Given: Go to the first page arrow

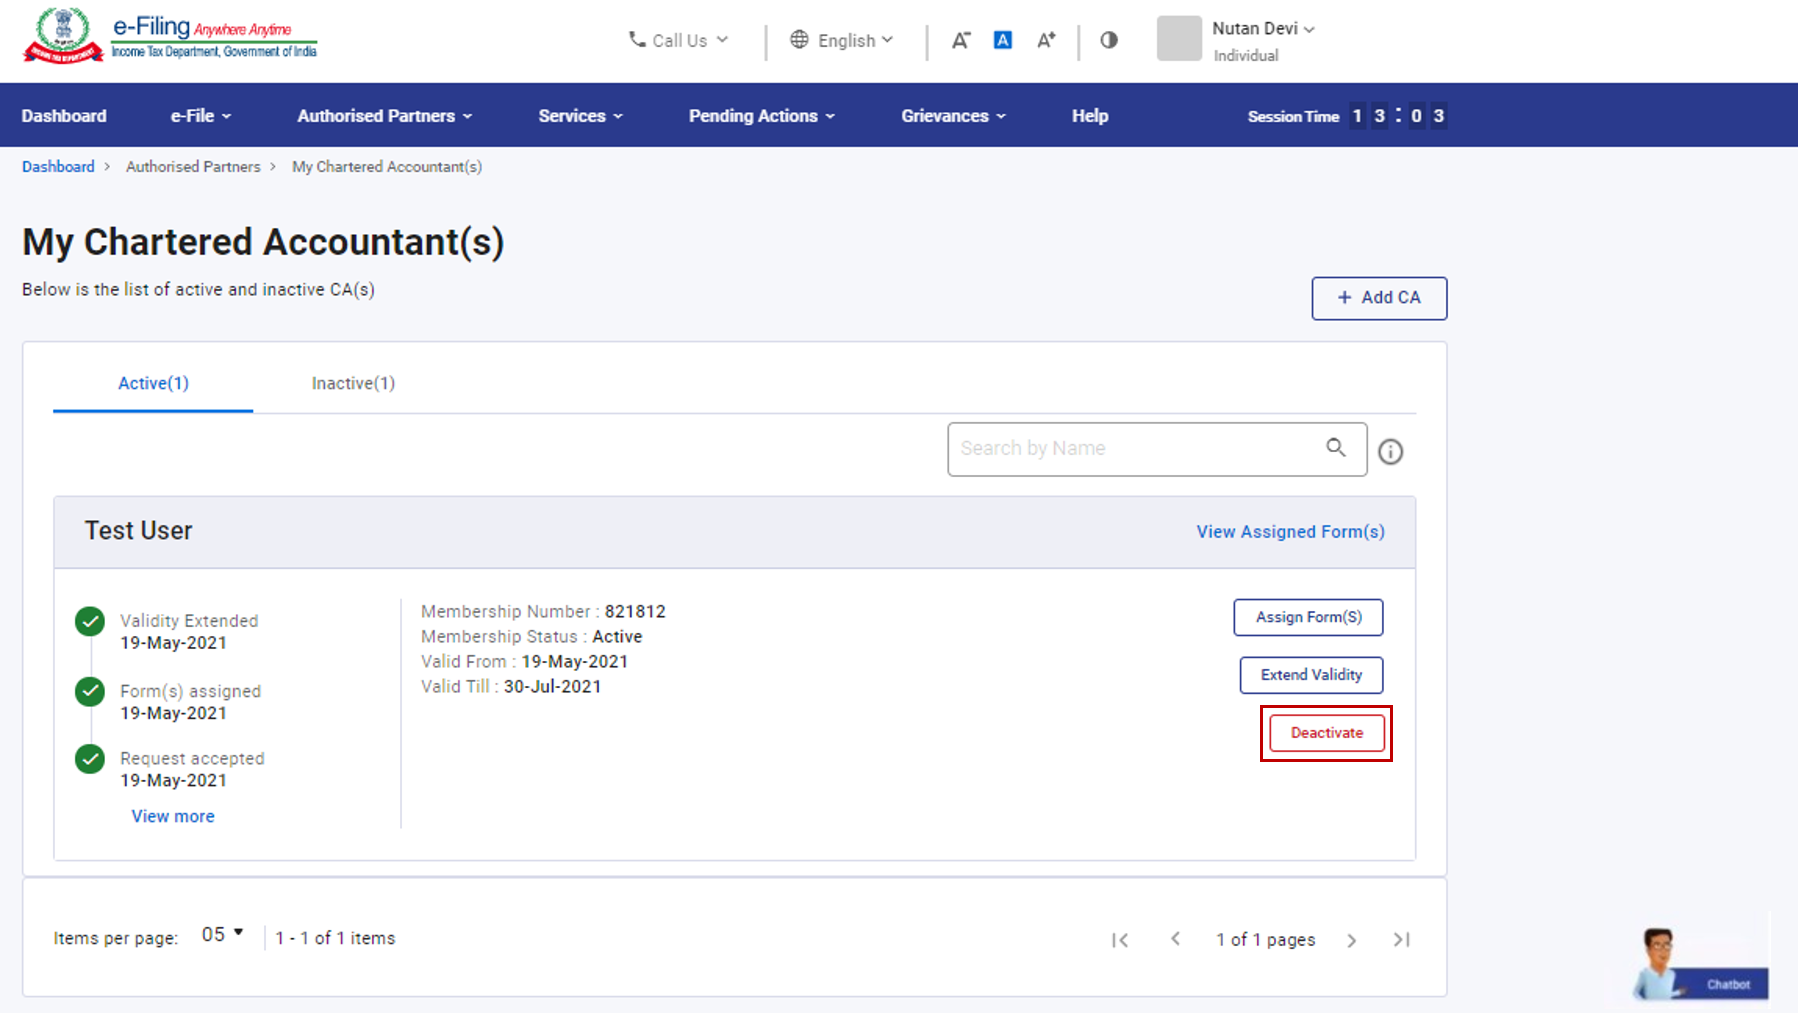Looking at the screenshot, I should pyautogui.click(x=1120, y=940).
